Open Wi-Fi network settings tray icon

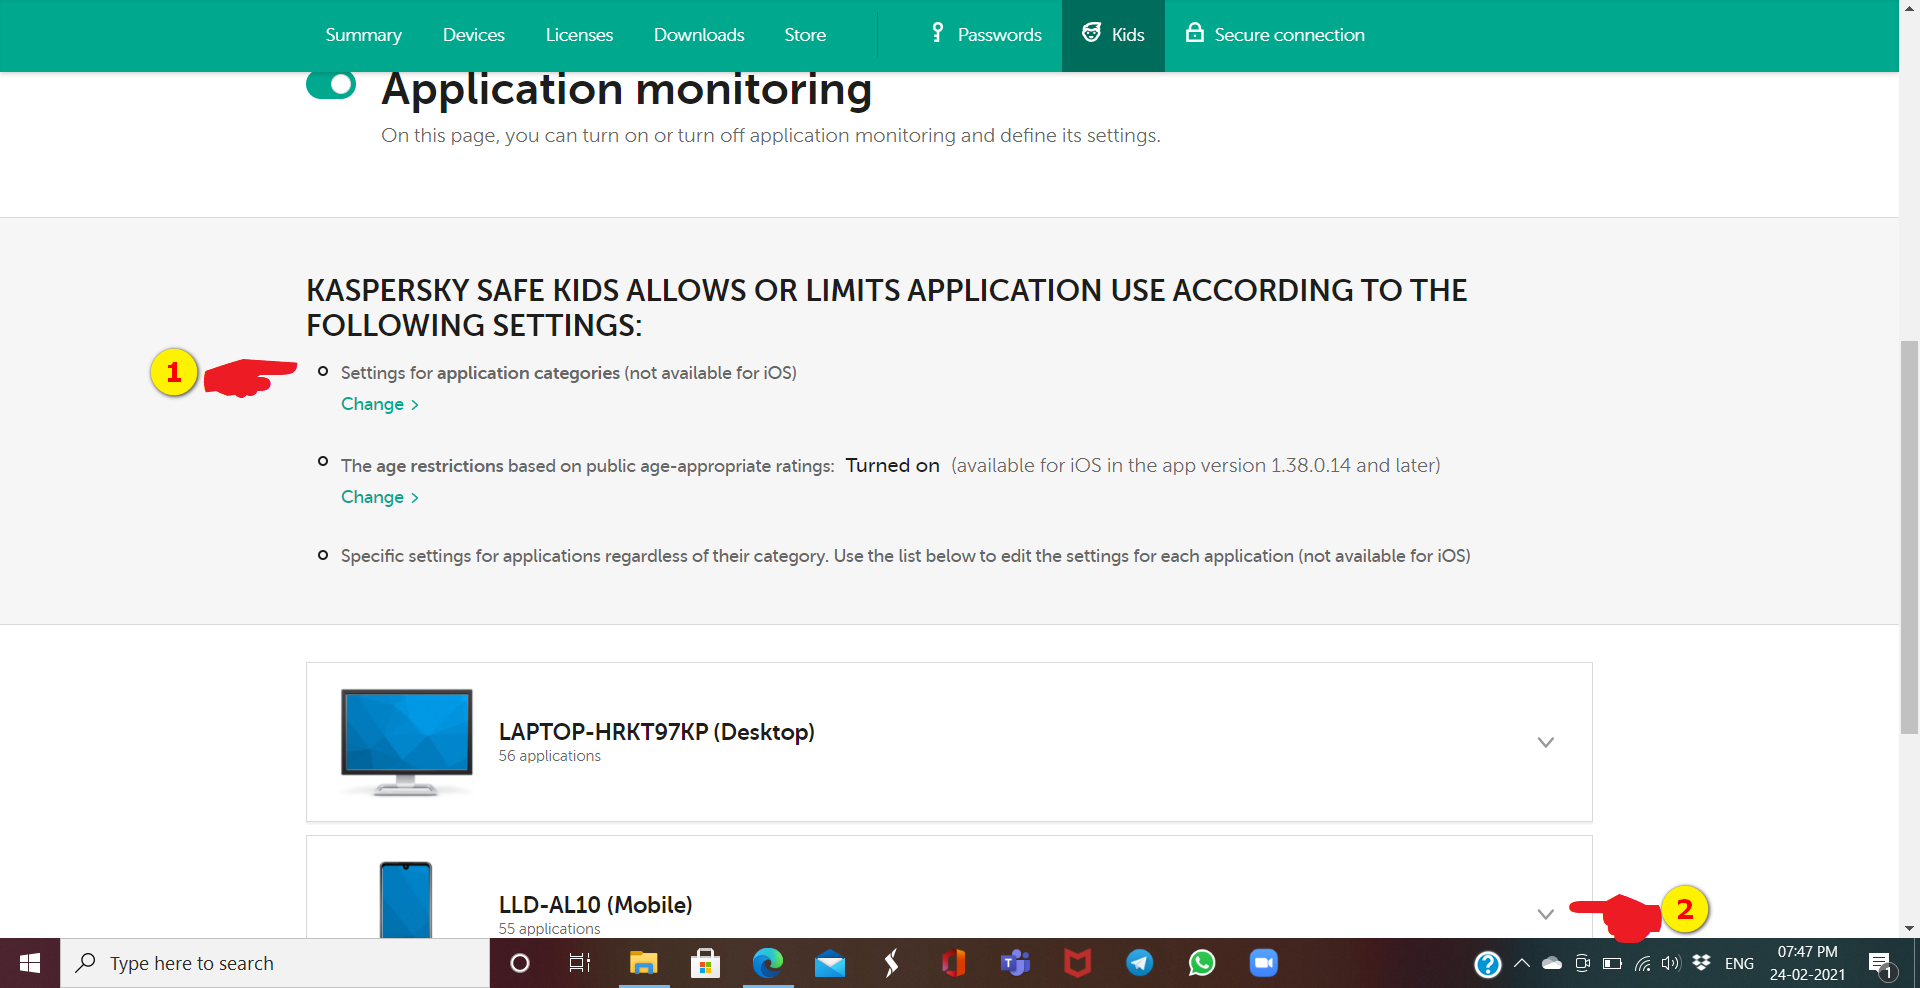1642,963
